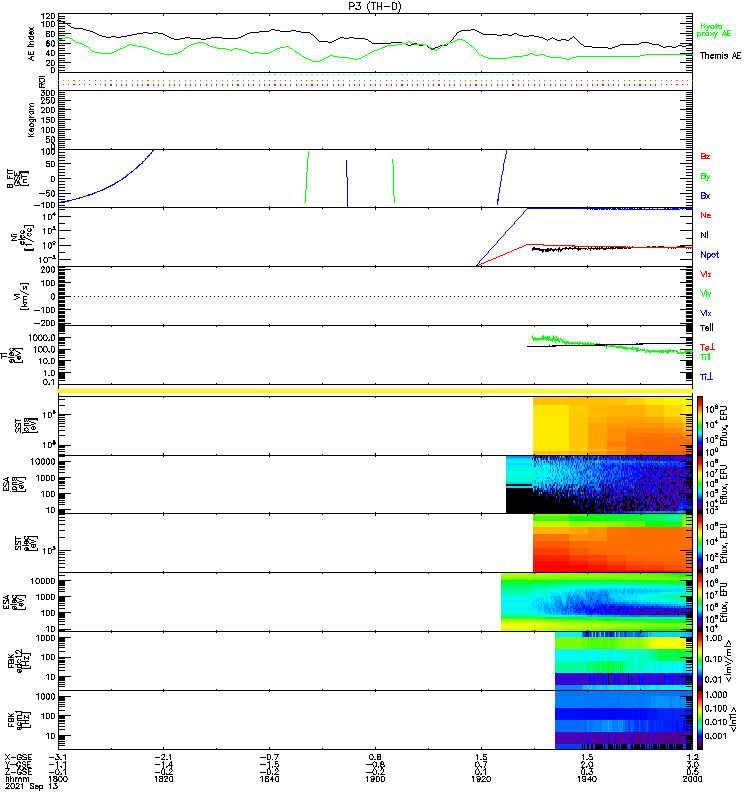
Task: Click the P3 (TH-D) plot title
Action: pyautogui.click(x=374, y=6)
